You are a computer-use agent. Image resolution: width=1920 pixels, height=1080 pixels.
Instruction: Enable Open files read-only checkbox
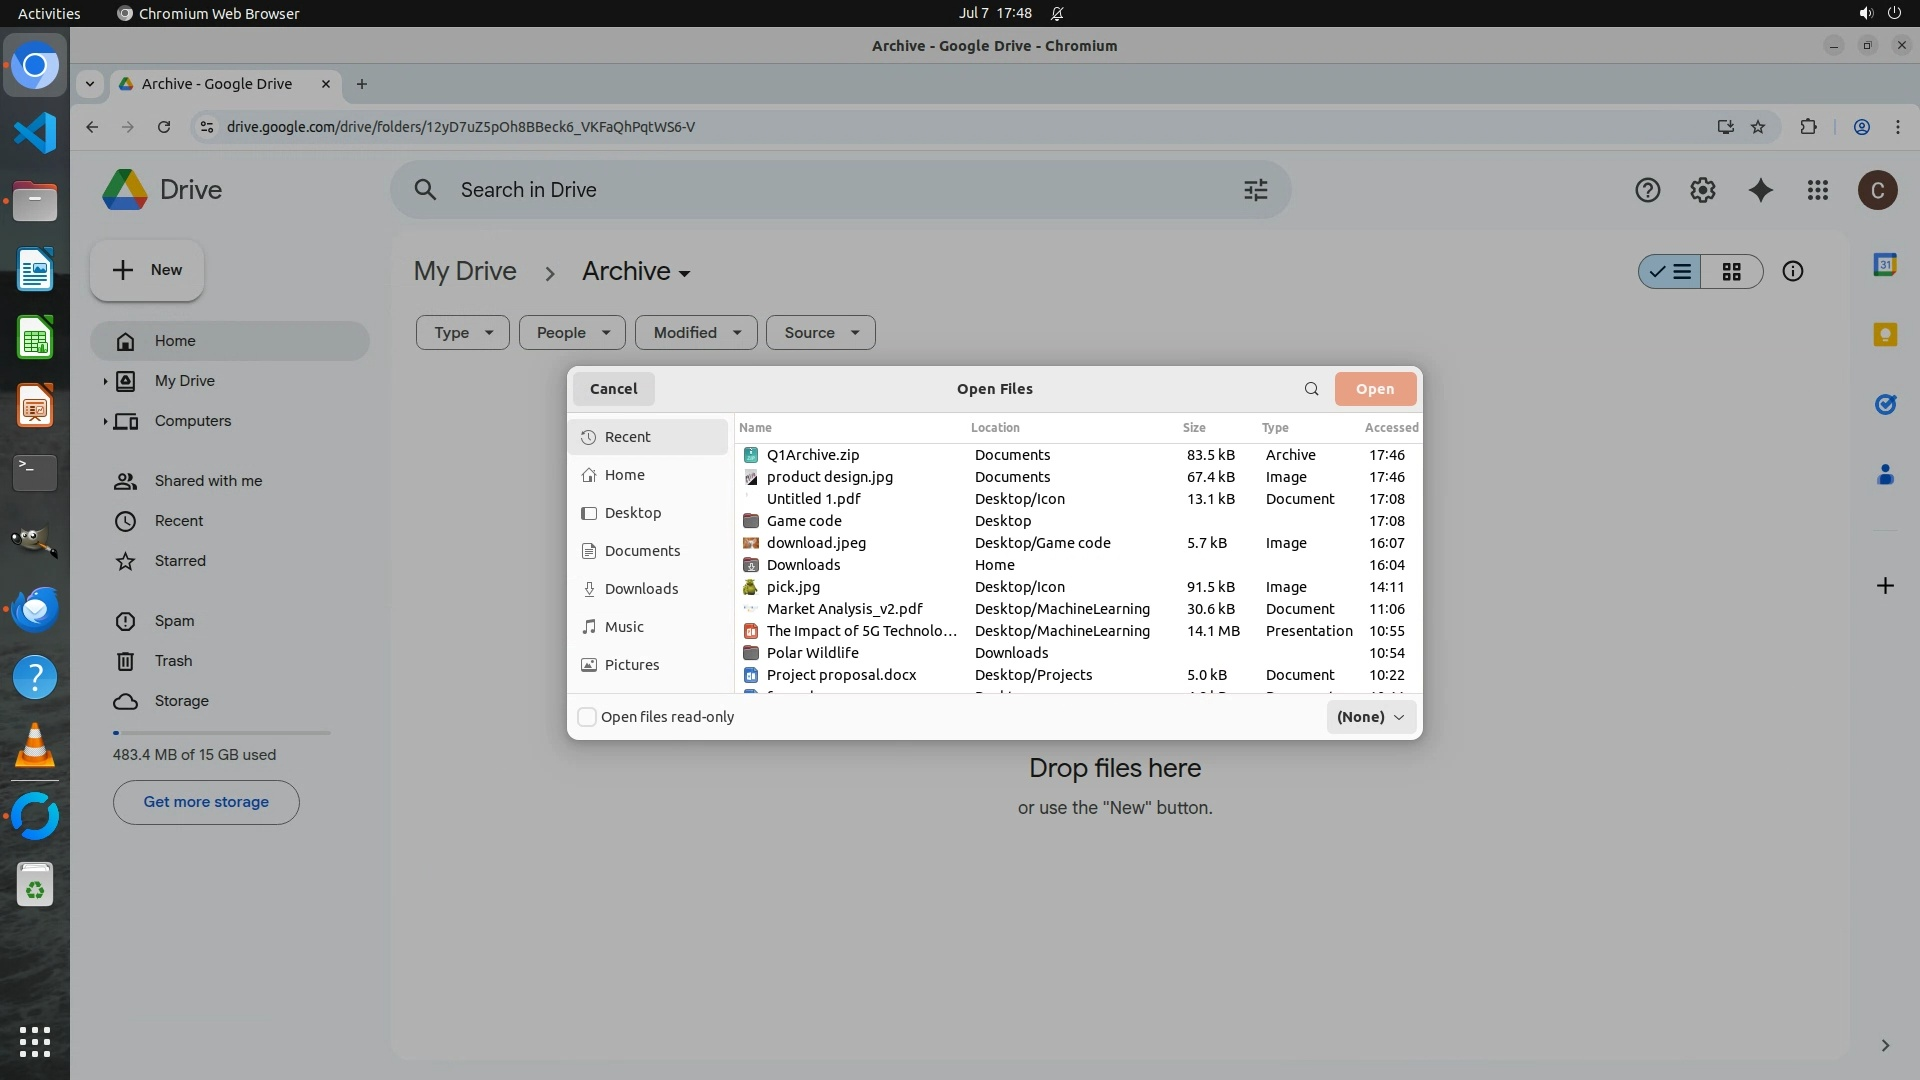coord(588,717)
